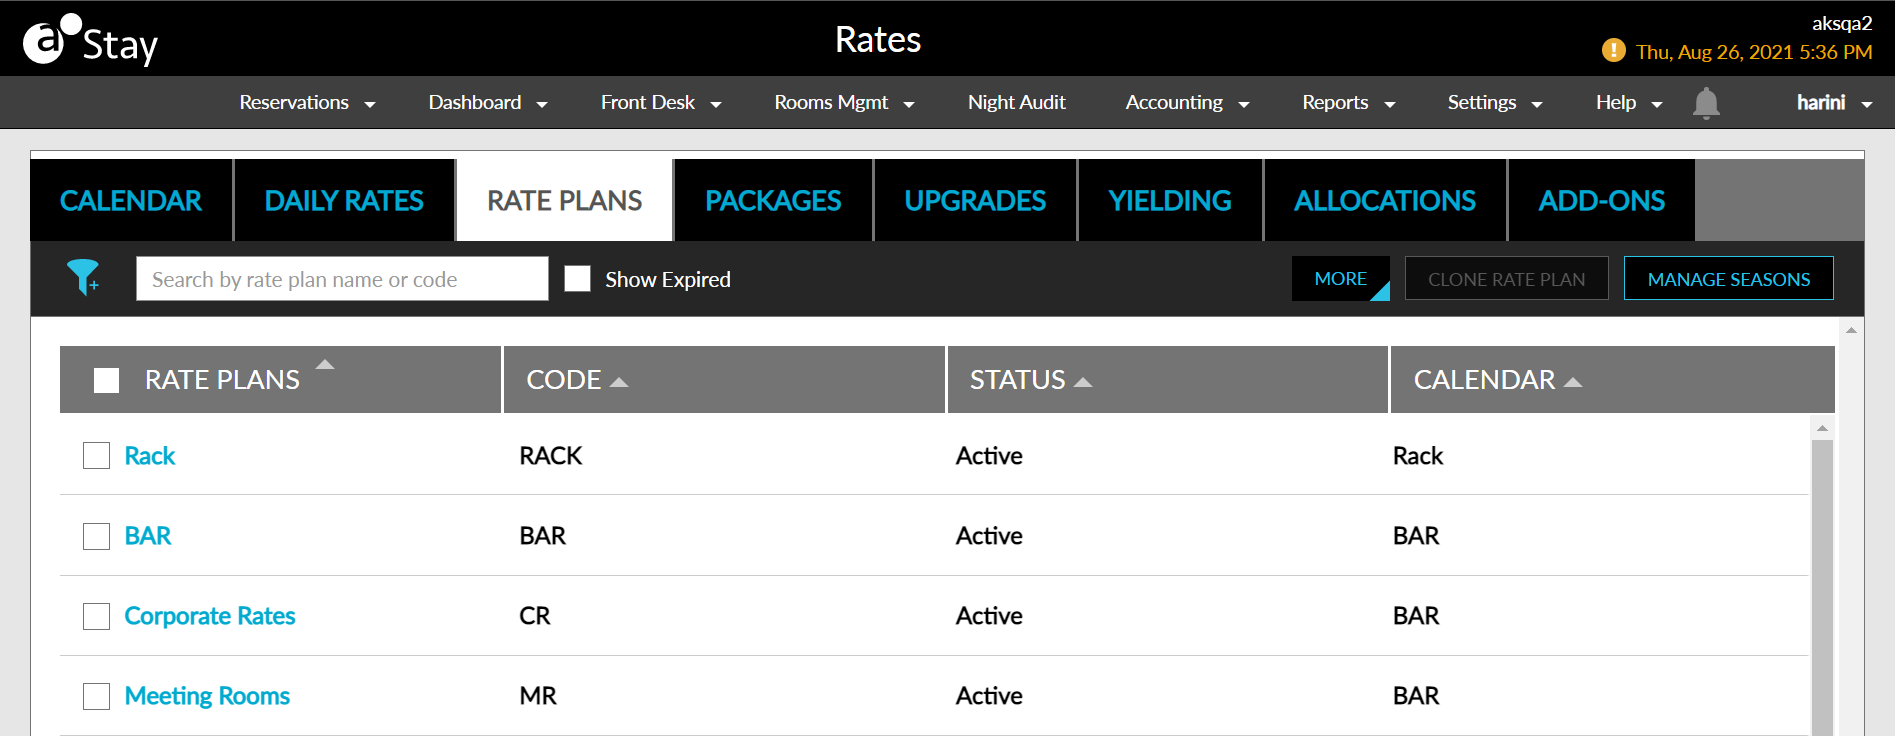This screenshot has width=1895, height=736.
Task: Sort by Status column arrow
Action: (1083, 382)
